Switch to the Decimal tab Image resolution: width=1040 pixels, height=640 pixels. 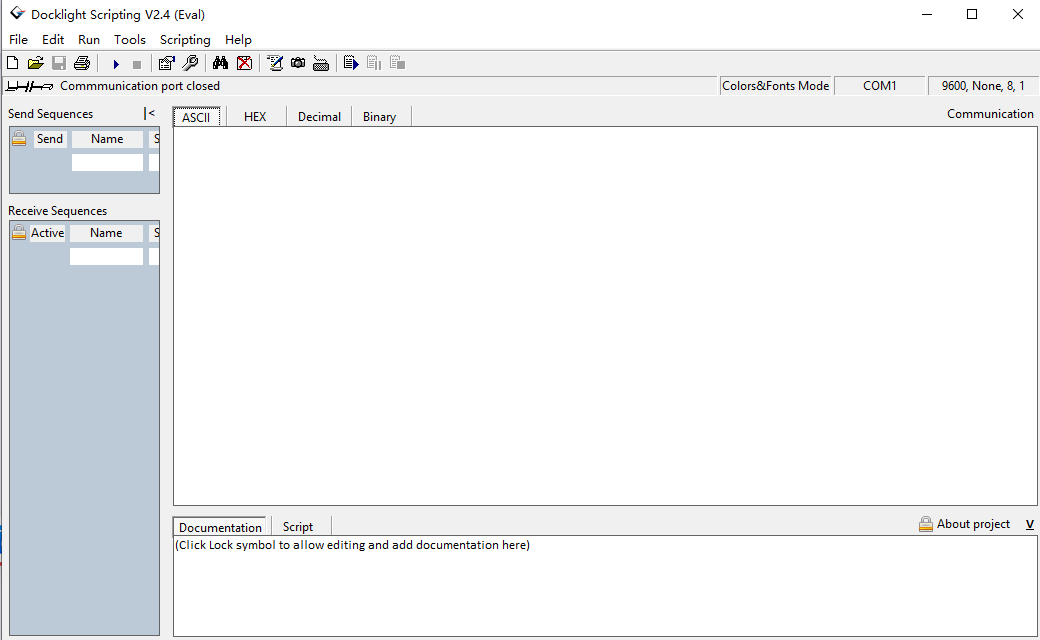[x=319, y=117]
